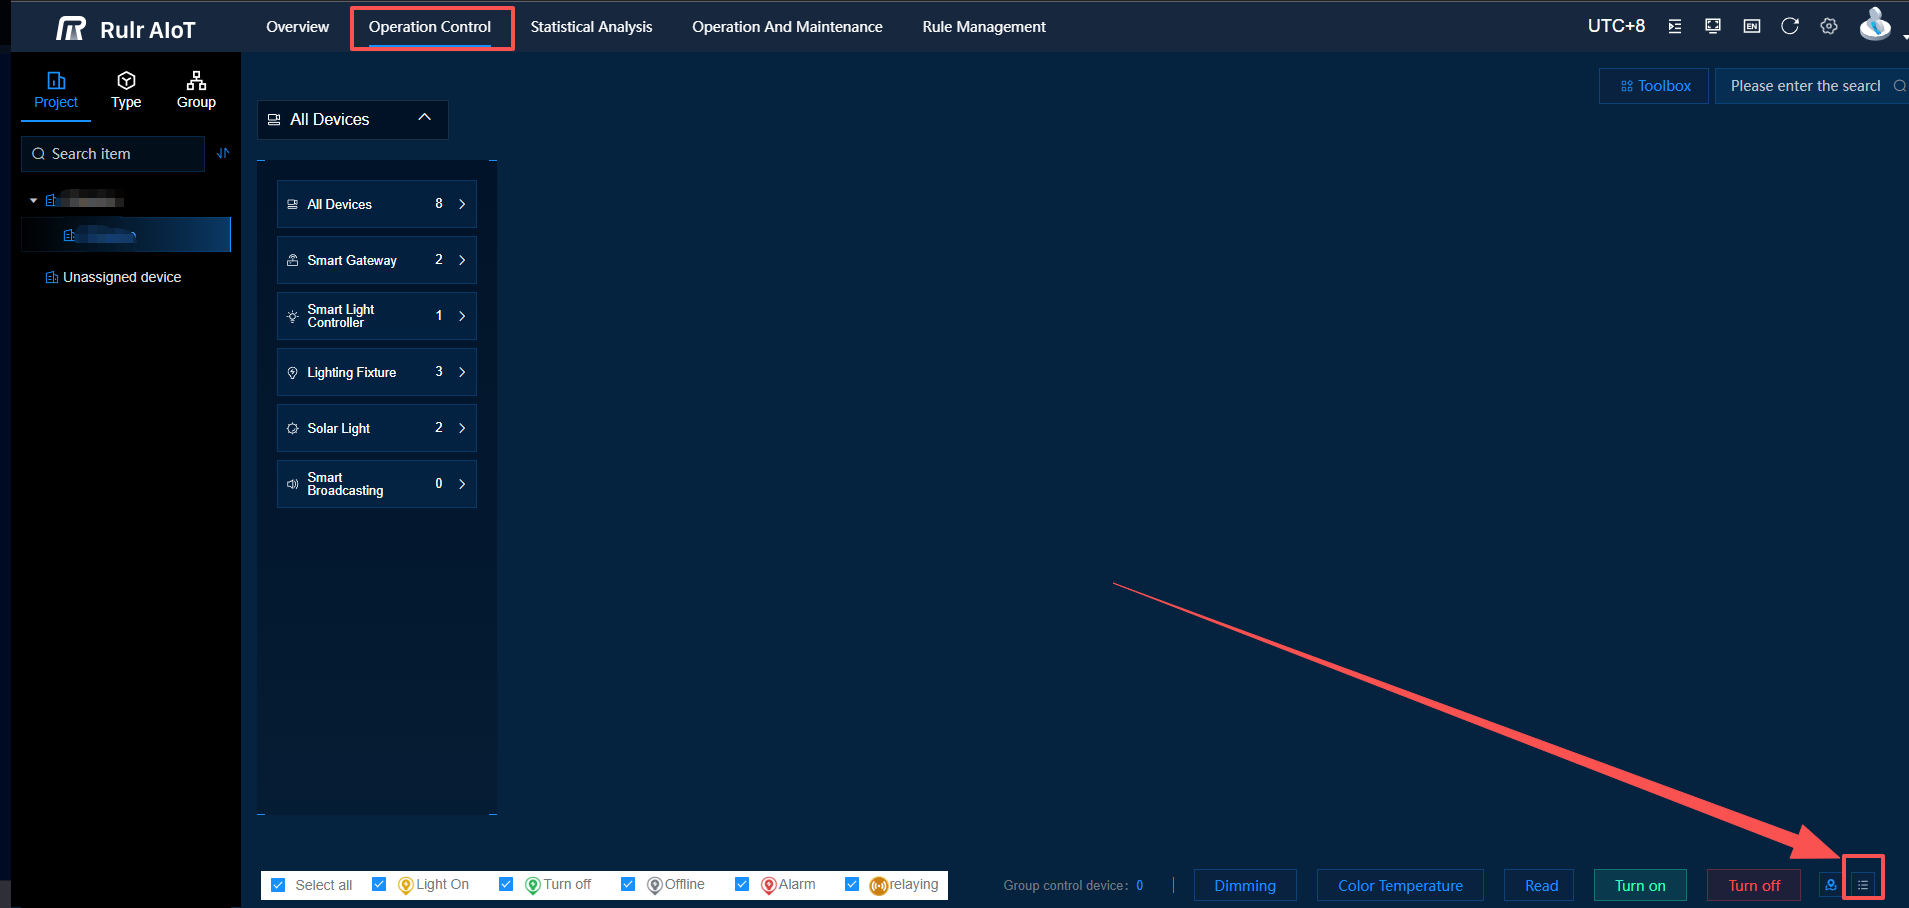This screenshot has width=1909, height=908.
Task: Open the Statistical Analysis tab
Action: [591, 27]
